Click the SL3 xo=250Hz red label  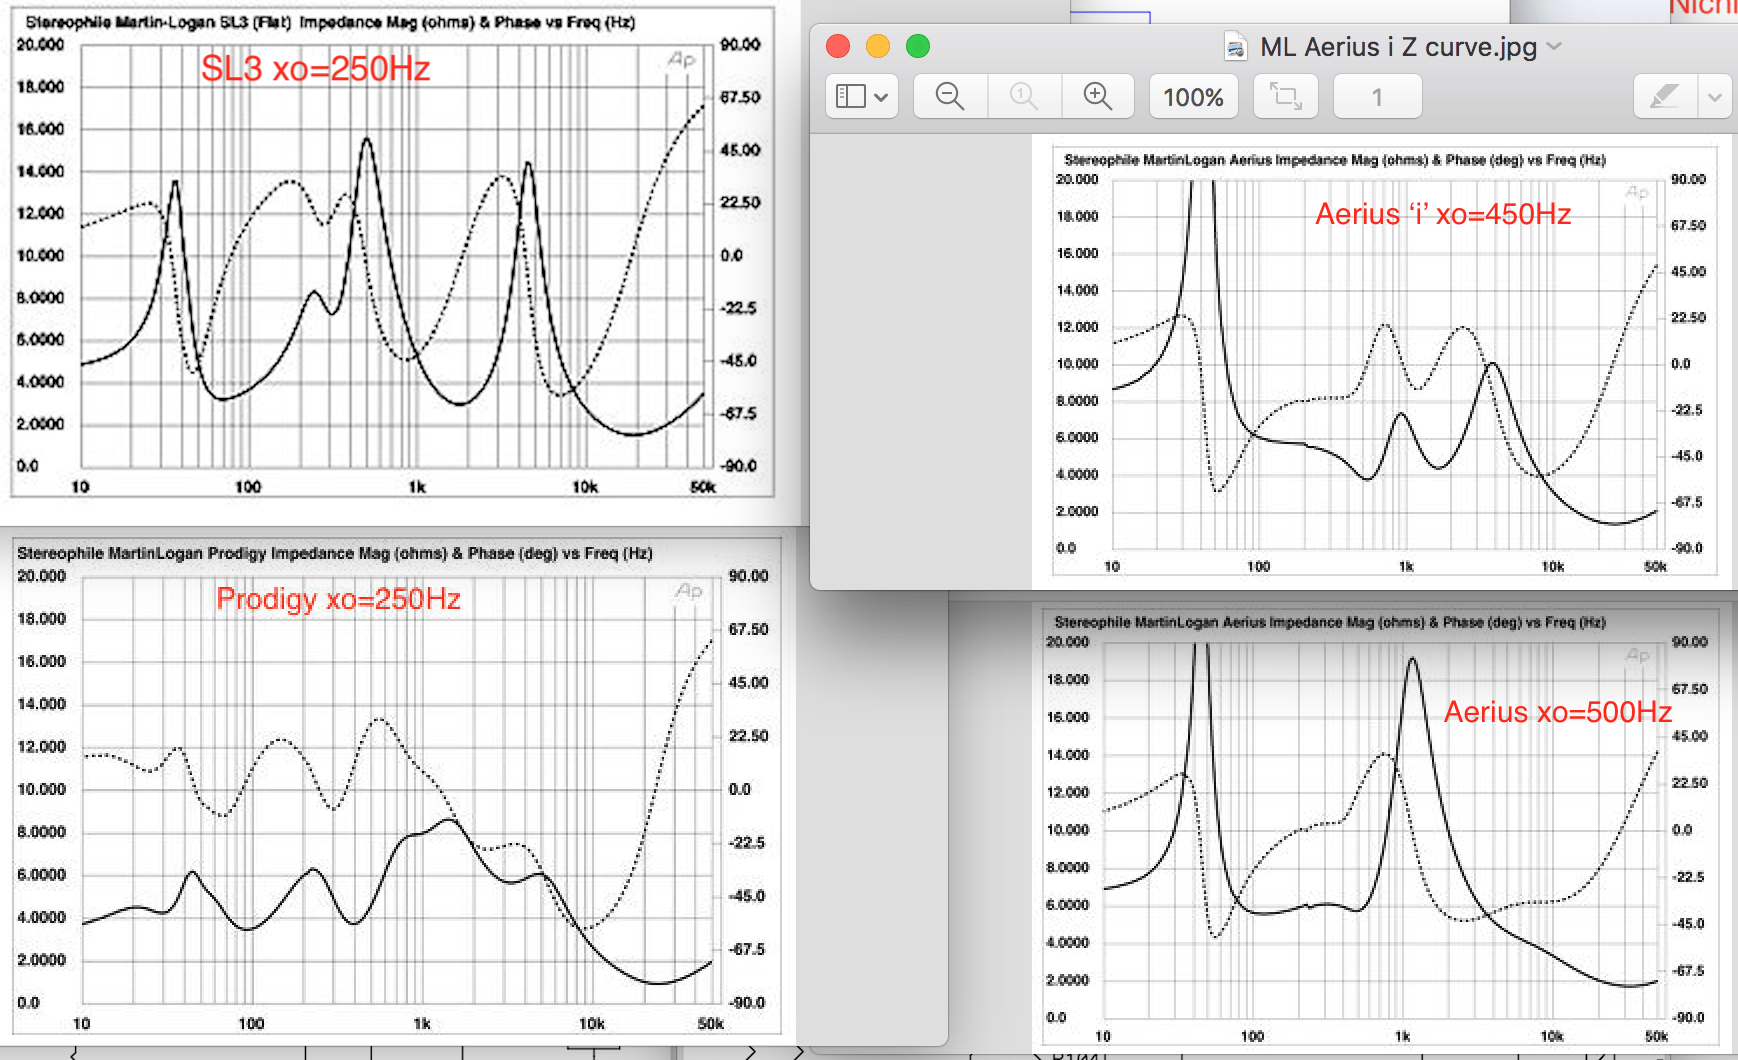click(x=315, y=69)
